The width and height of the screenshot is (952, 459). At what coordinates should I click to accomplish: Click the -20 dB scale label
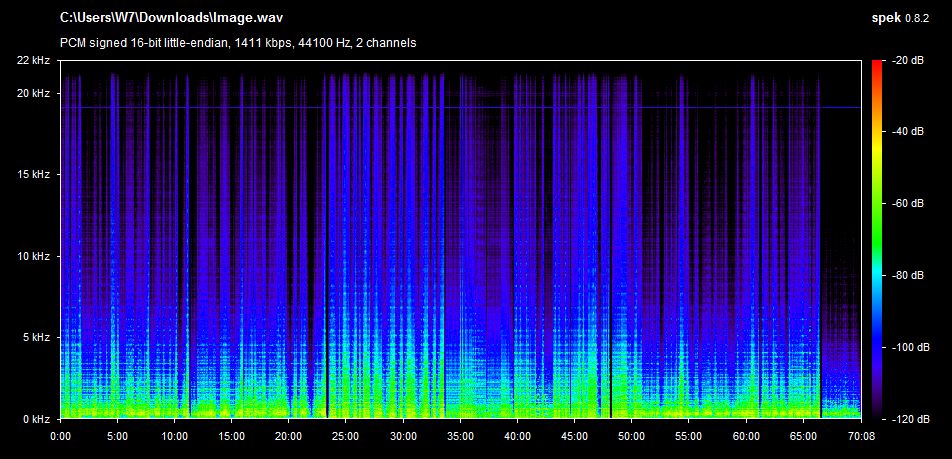pos(908,61)
